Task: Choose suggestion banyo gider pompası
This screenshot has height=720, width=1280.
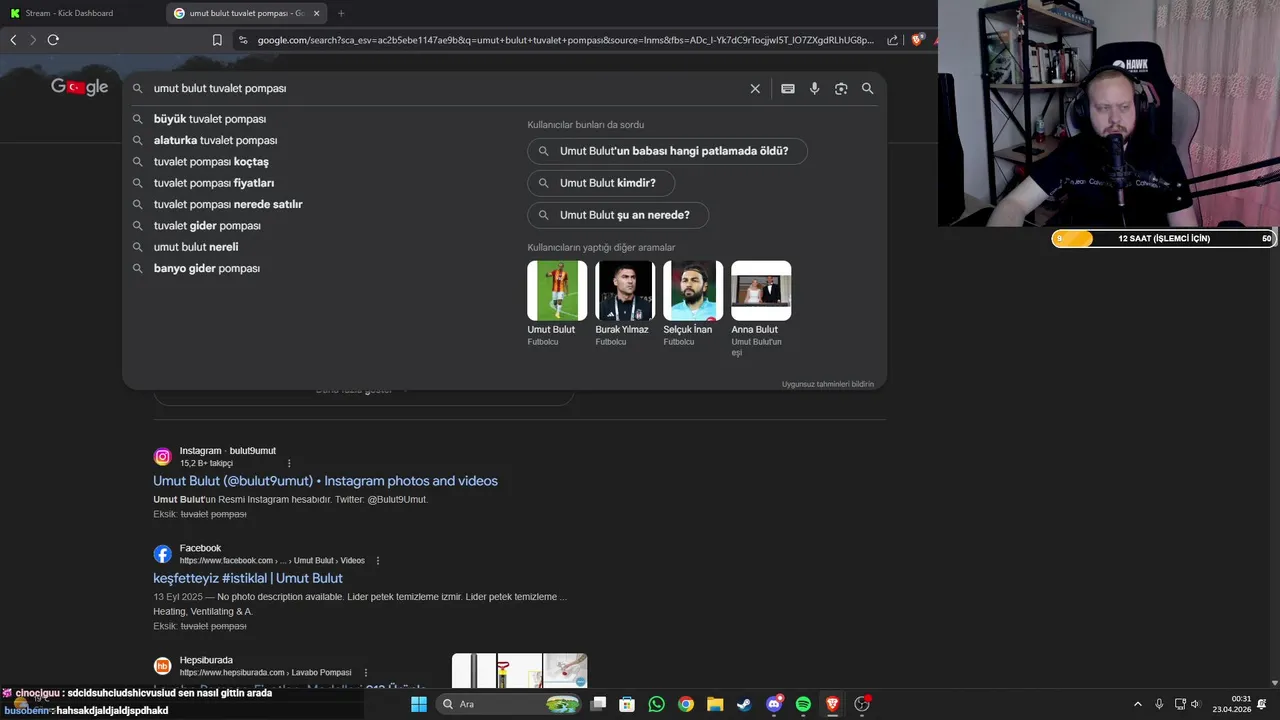Action: 207,268
